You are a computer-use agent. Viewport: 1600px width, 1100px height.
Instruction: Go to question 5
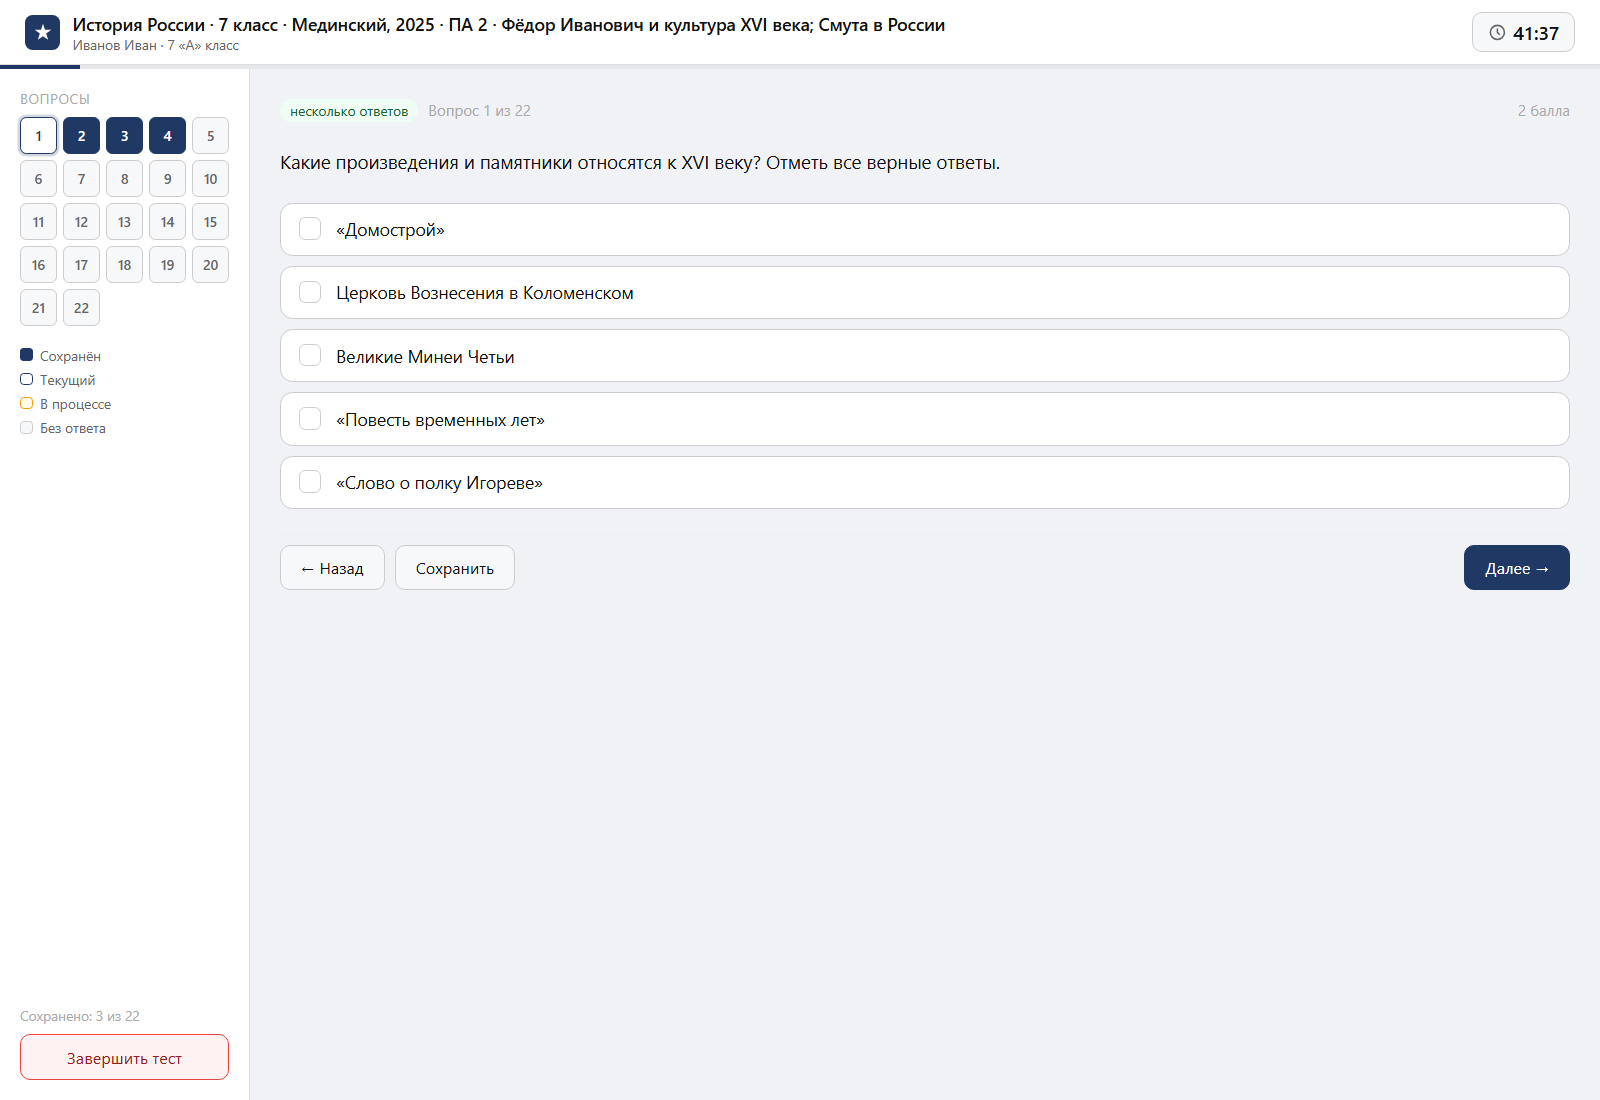tap(210, 136)
